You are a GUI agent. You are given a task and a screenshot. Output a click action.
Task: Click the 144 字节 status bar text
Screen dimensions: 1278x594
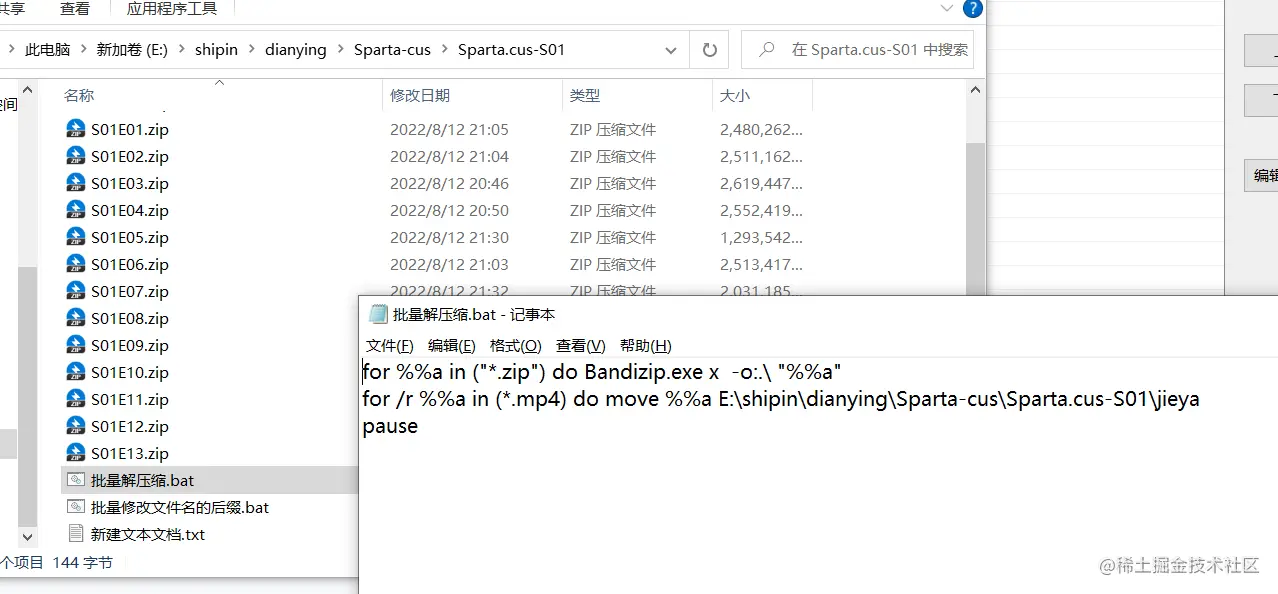tap(82, 562)
